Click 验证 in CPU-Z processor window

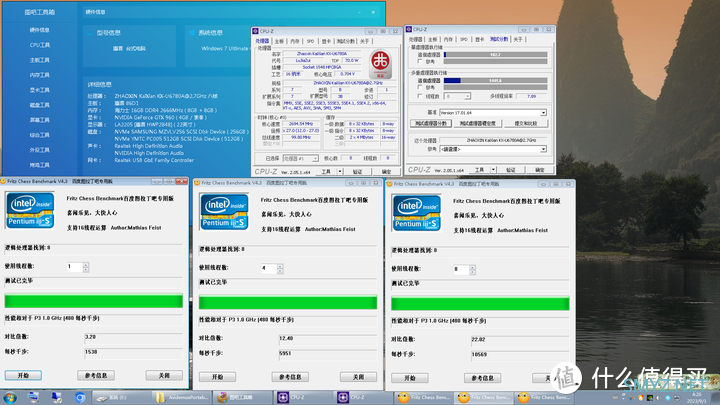click(x=357, y=172)
